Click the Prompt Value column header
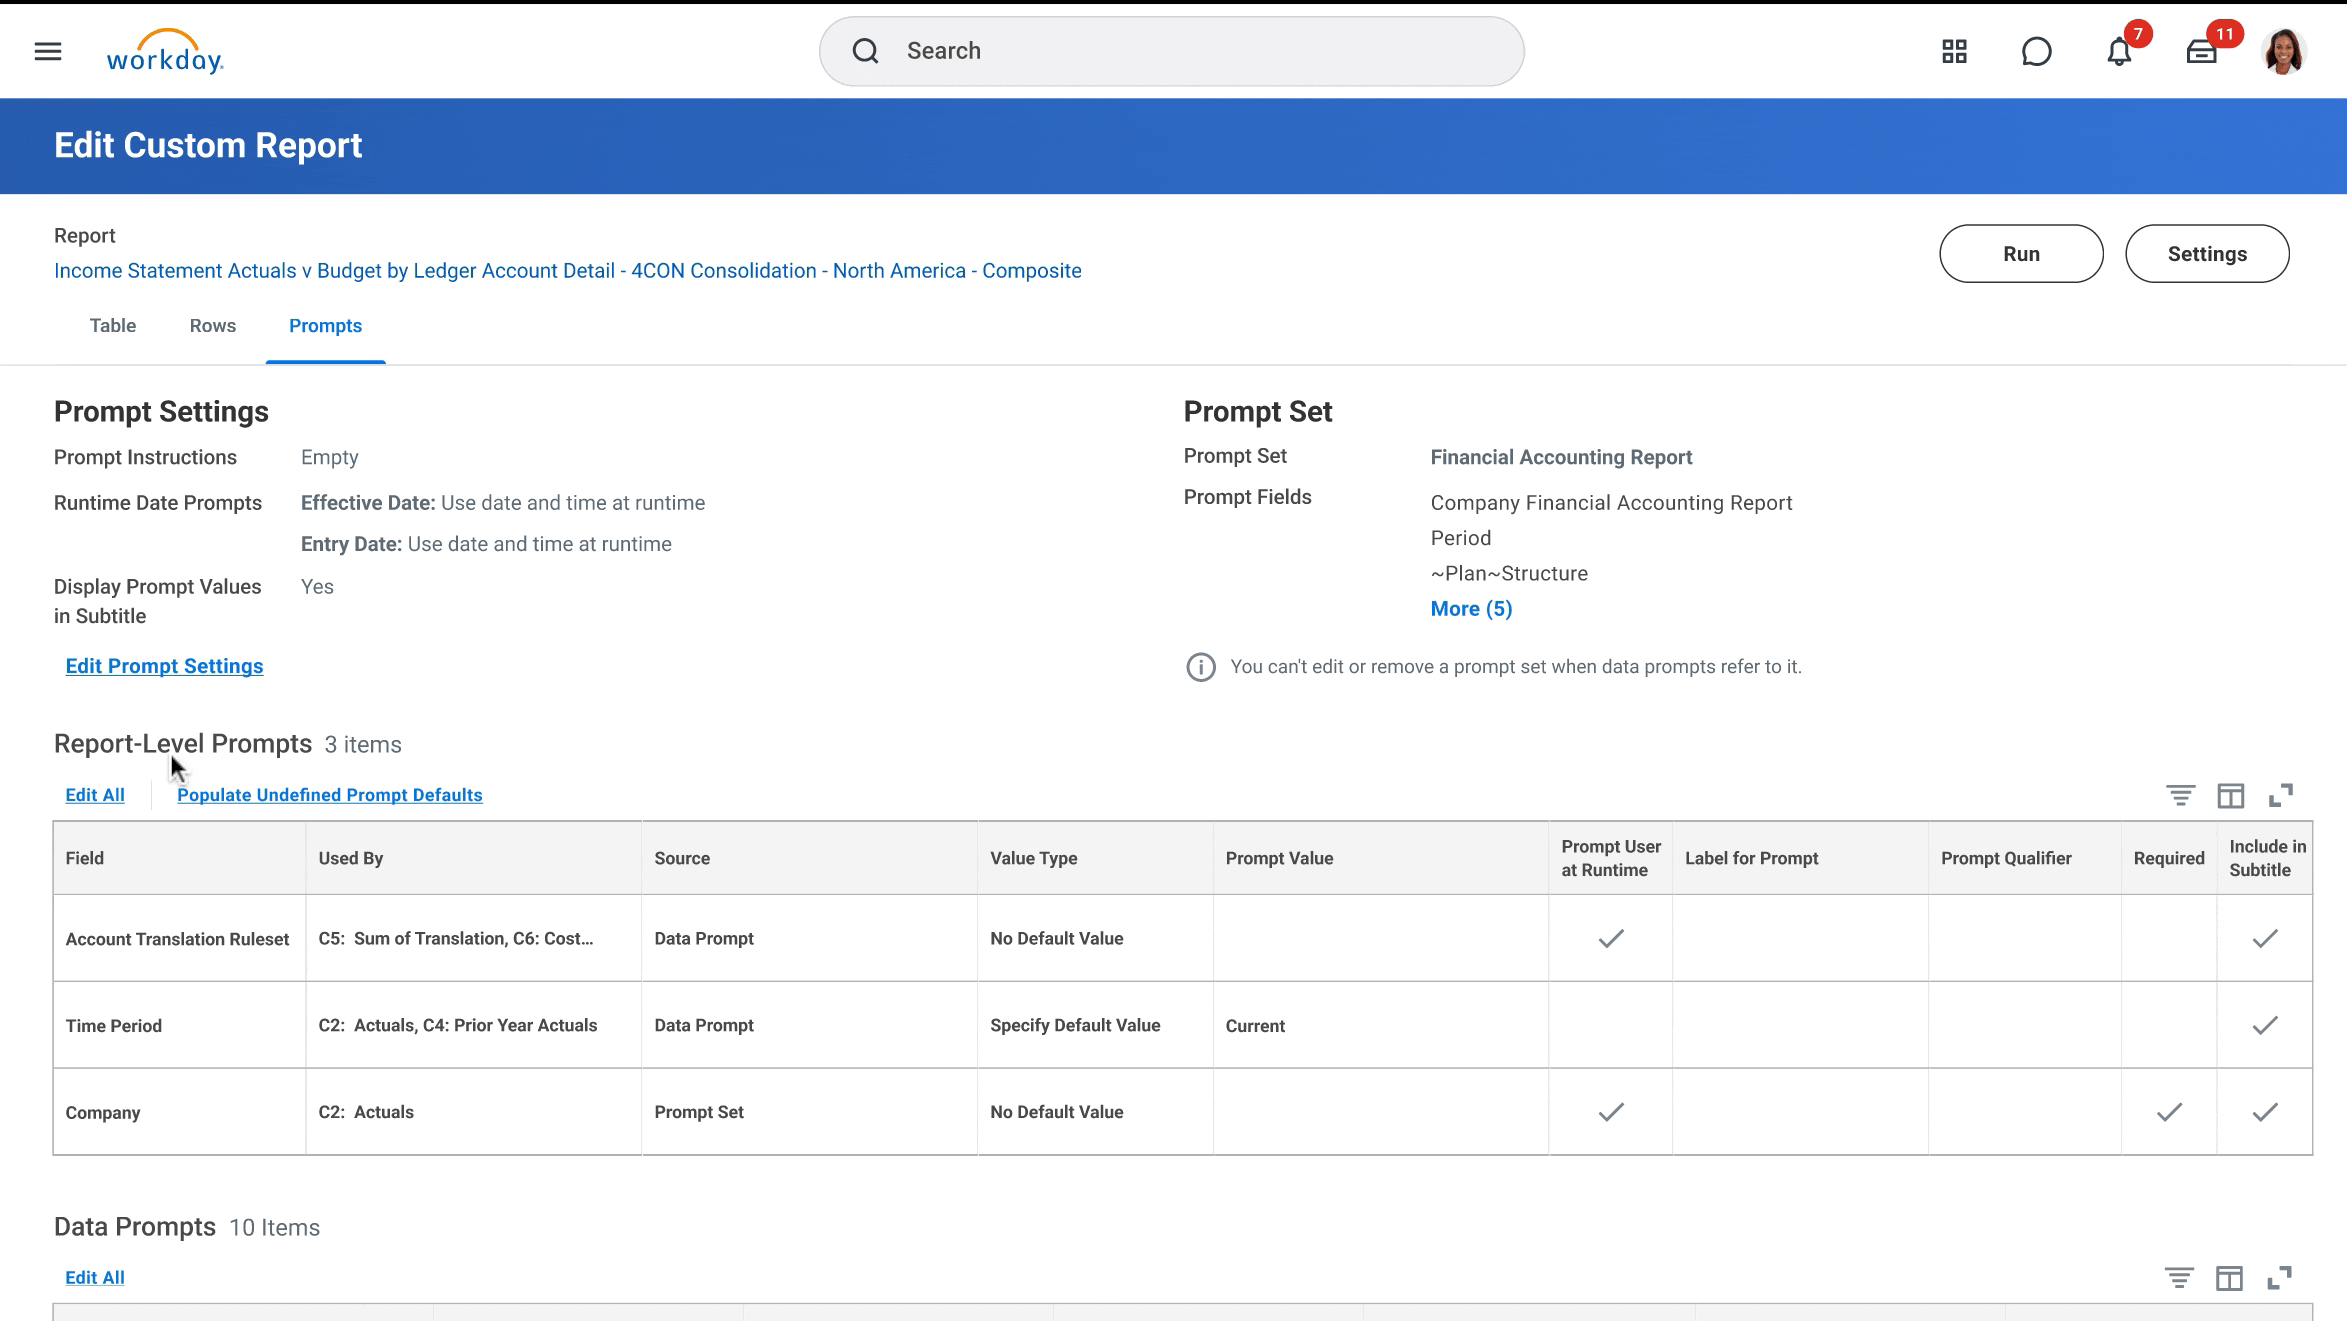The width and height of the screenshot is (2347, 1321). click(1381, 858)
